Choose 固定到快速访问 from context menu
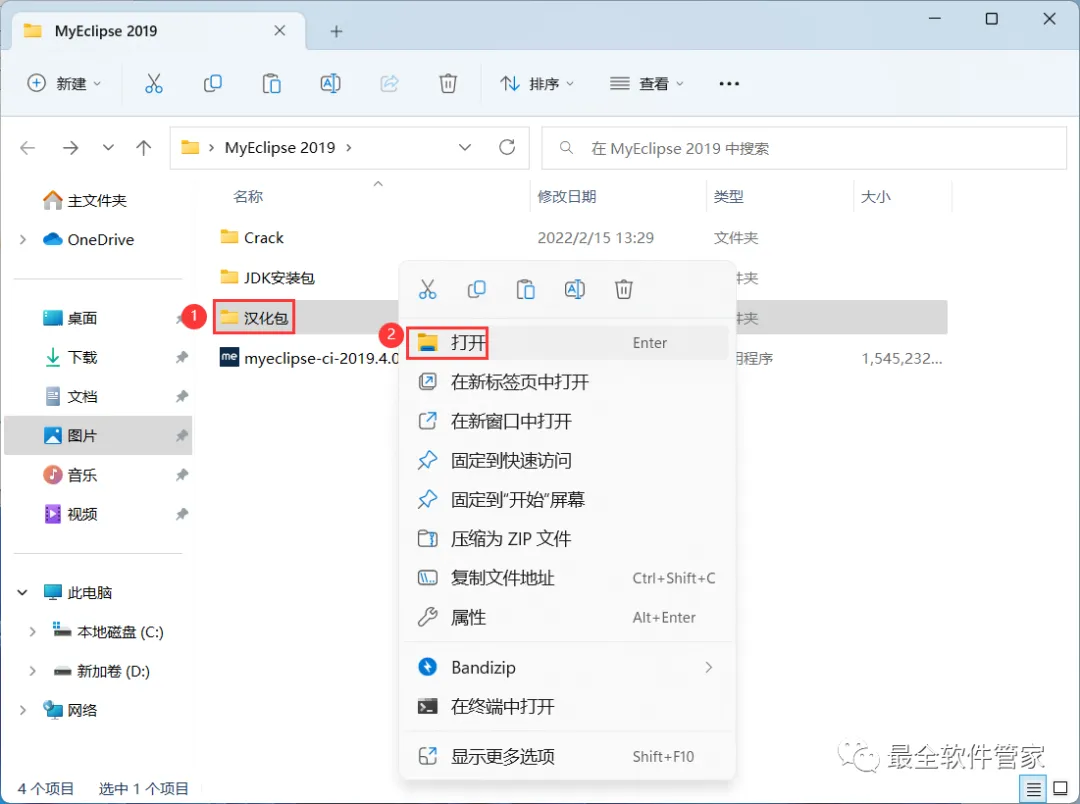This screenshot has height=804, width=1080. (x=567, y=460)
